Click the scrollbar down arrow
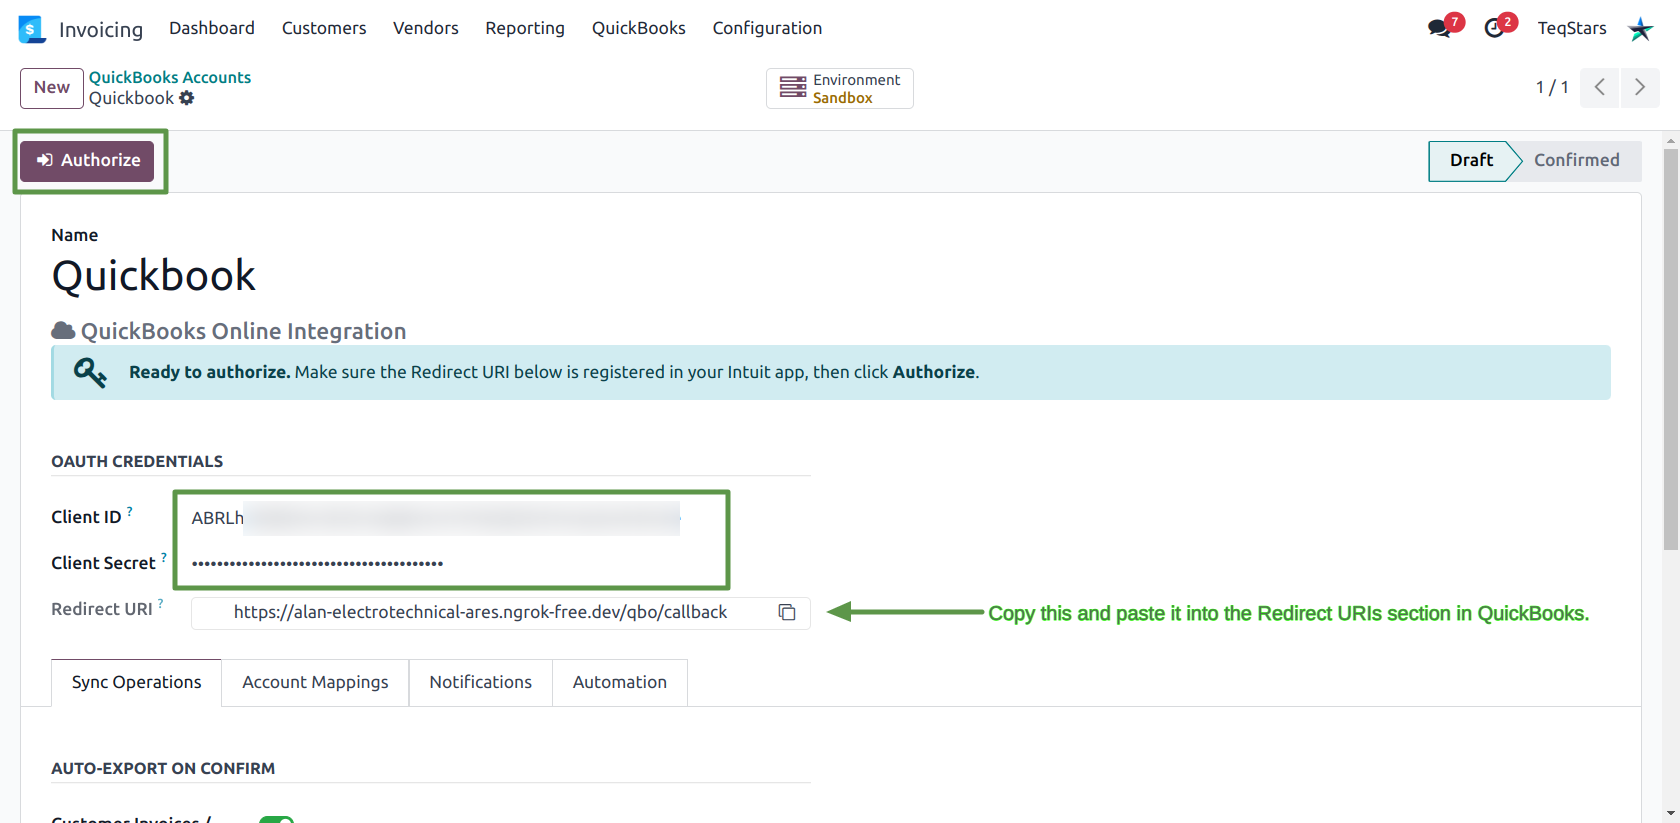Image resolution: width=1680 pixels, height=823 pixels. [x=1671, y=813]
